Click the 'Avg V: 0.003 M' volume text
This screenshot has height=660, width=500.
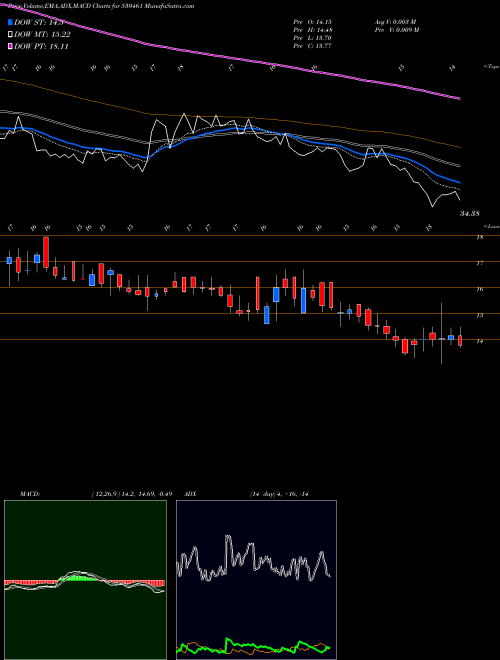pos(395,22)
